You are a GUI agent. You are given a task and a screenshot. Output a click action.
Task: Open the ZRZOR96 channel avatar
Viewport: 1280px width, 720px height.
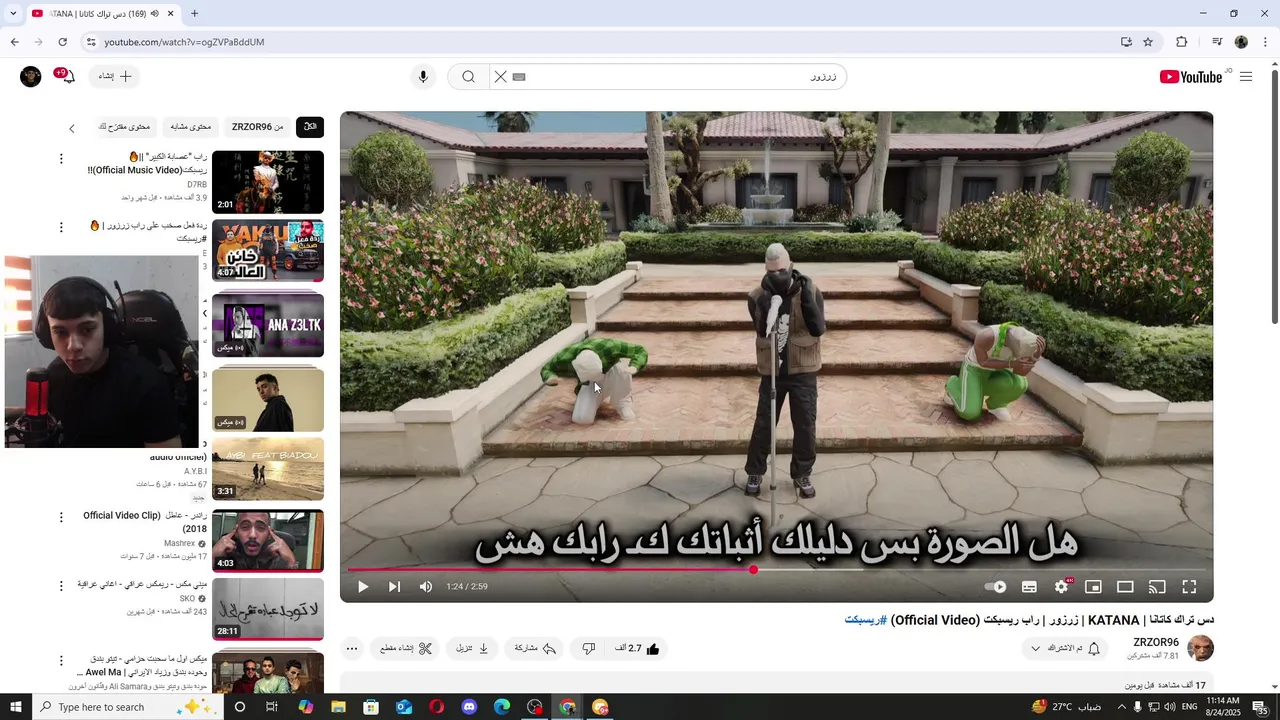click(1200, 648)
